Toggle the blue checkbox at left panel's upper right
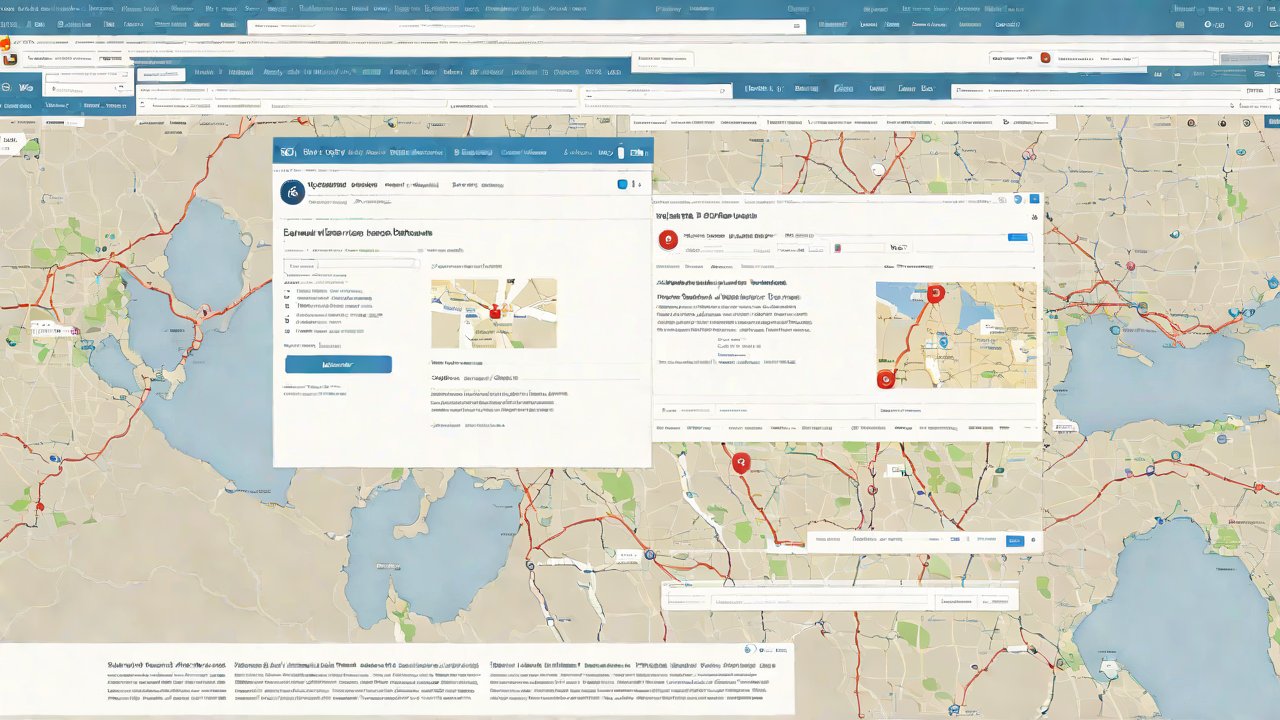 622,184
